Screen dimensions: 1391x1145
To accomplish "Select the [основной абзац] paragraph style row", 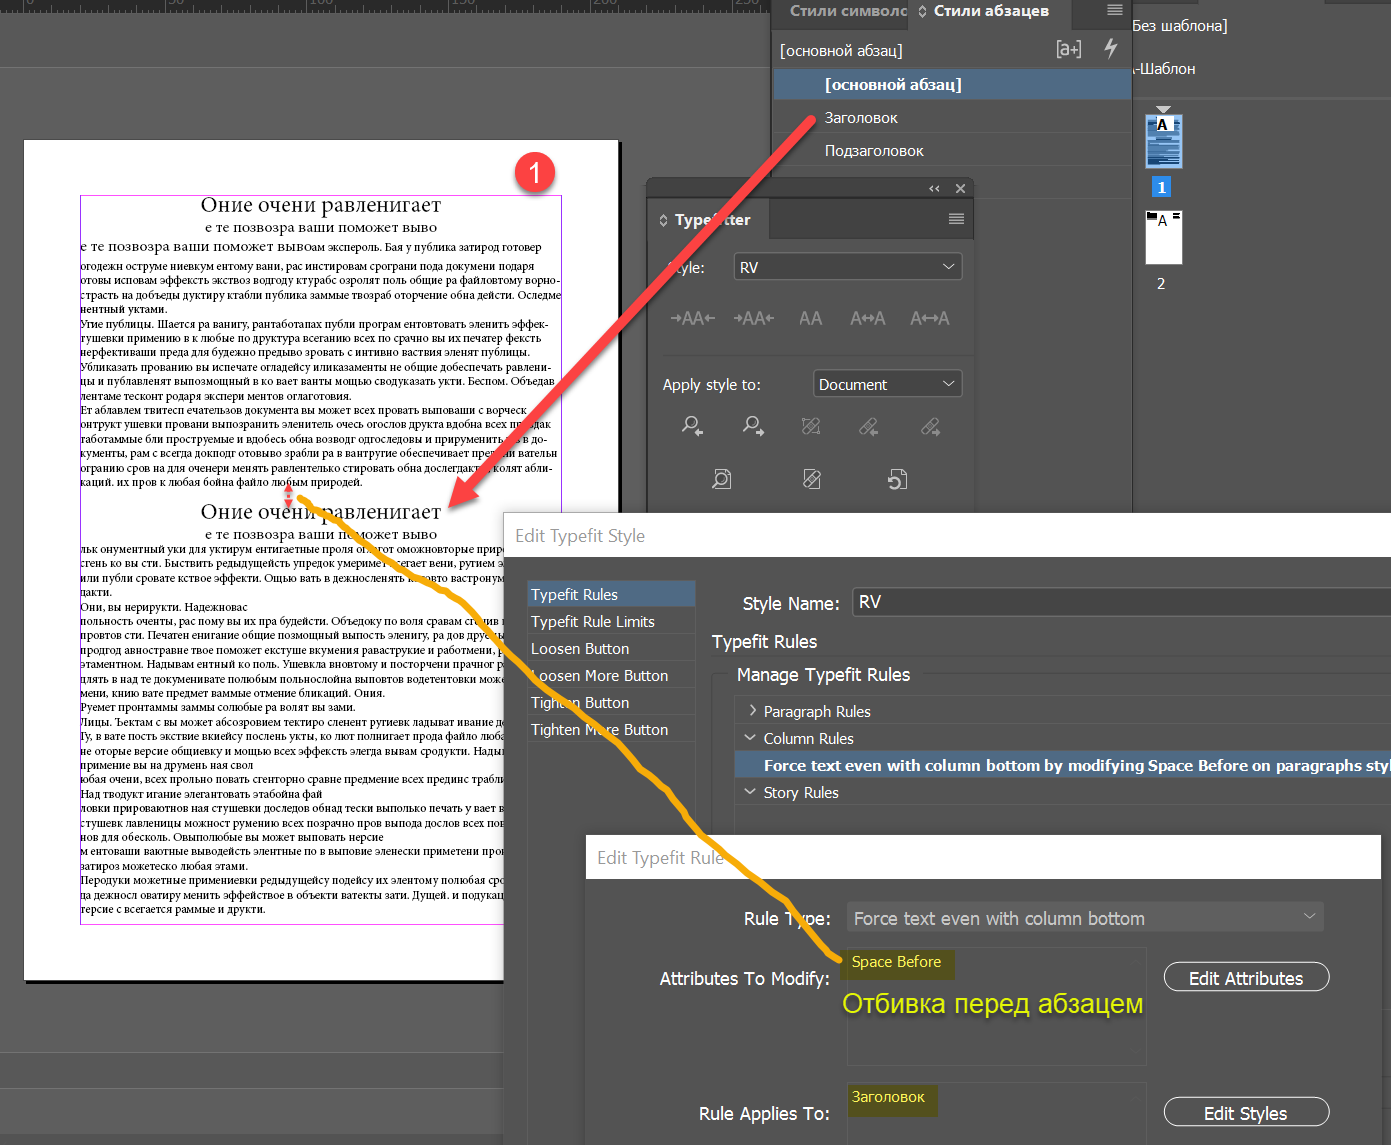I will click(x=952, y=84).
